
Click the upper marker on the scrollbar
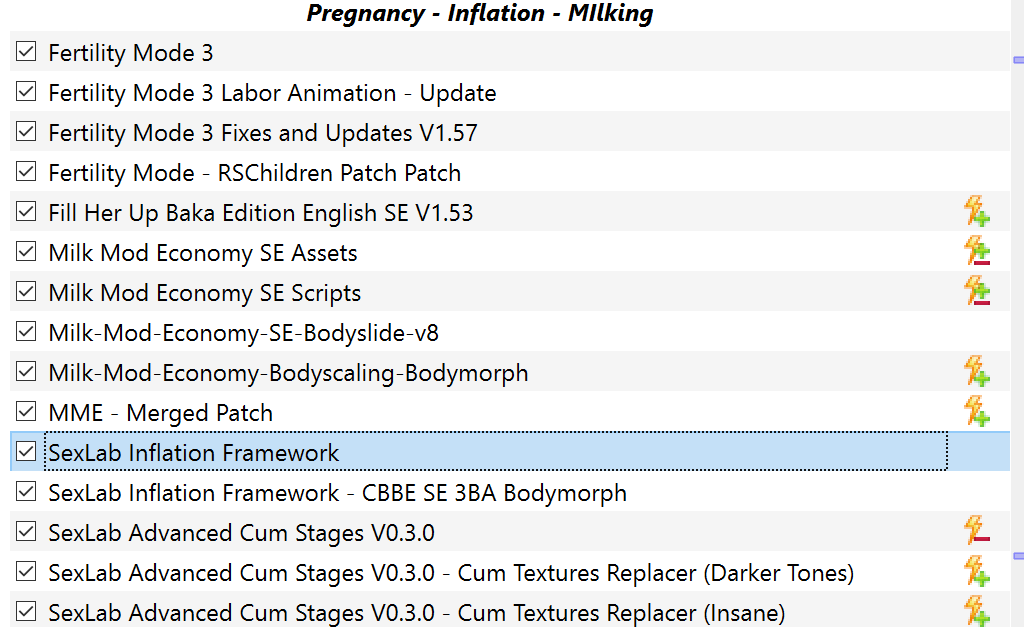coord(1018,60)
